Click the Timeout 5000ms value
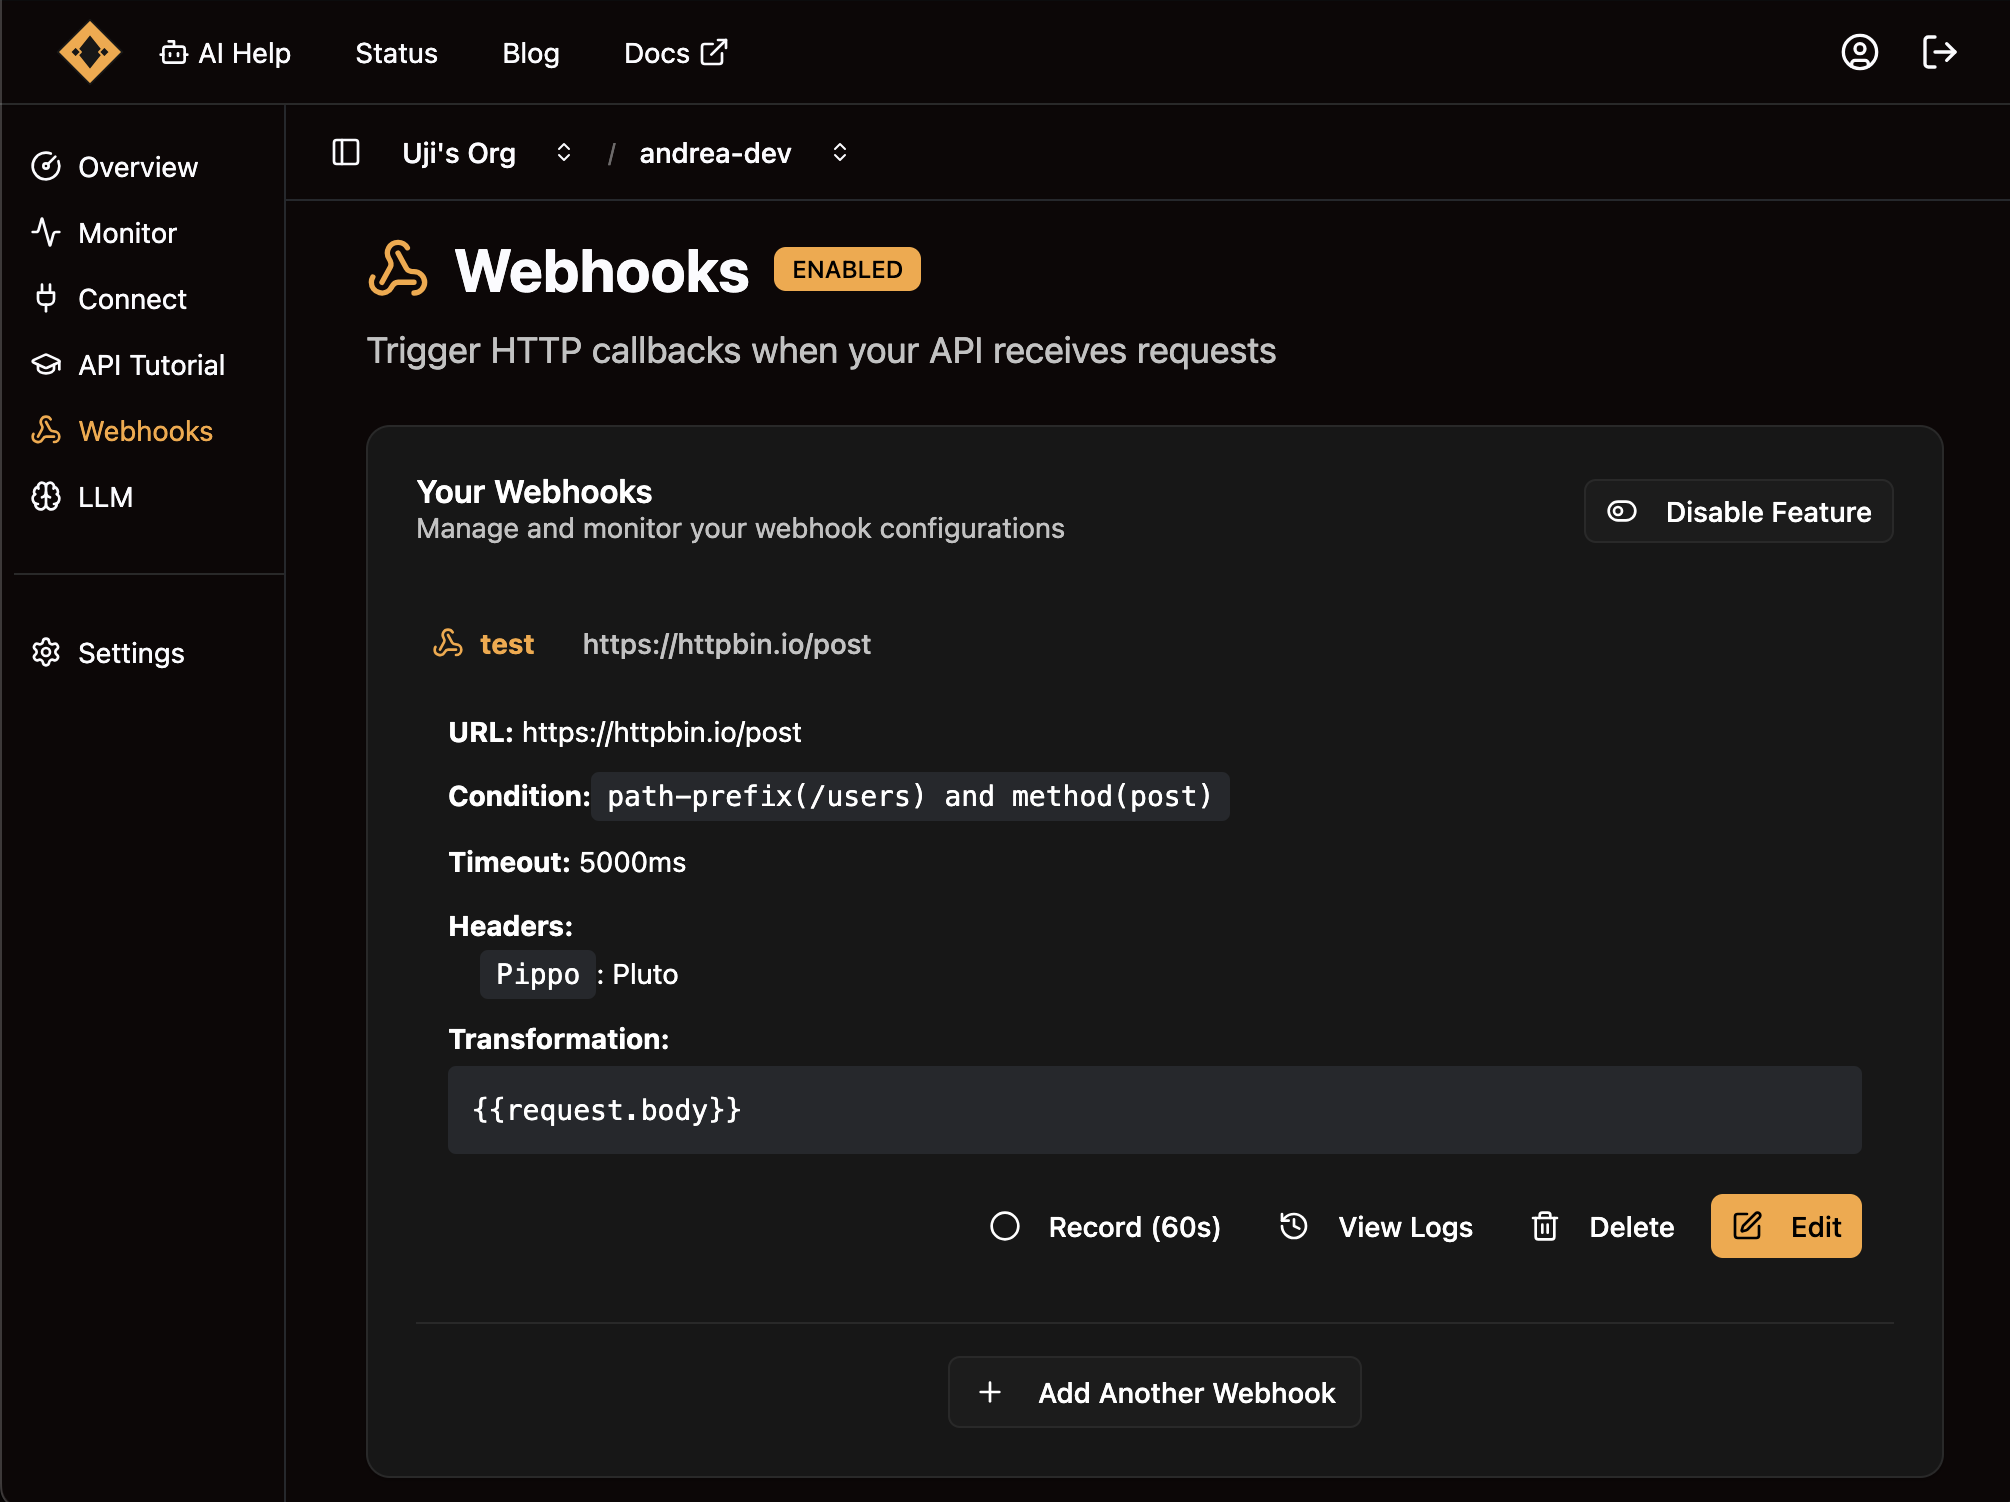The image size is (2010, 1502). click(x=632, y=862)
